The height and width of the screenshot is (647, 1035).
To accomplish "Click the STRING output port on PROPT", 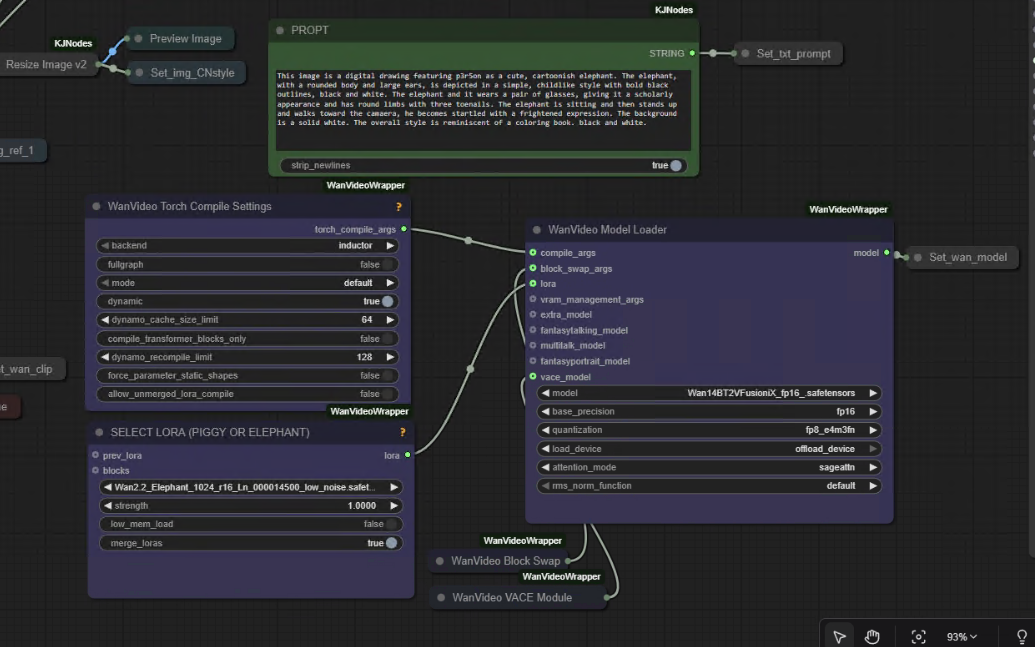I will pos(692,53).
